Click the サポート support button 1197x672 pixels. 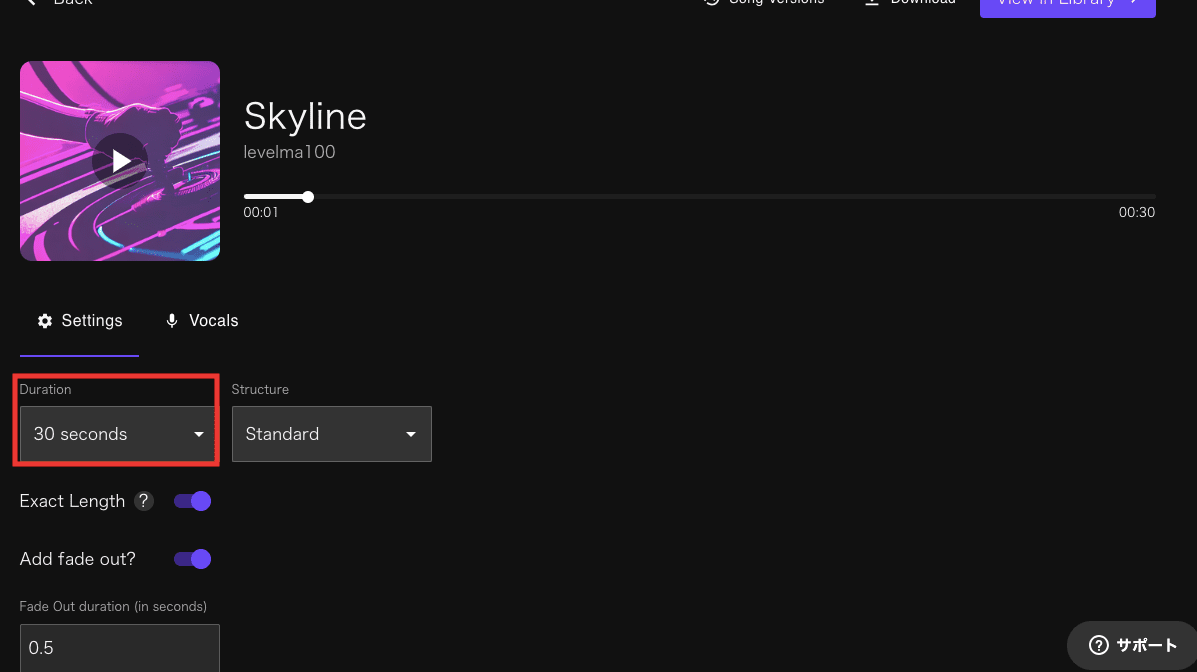1132,645
